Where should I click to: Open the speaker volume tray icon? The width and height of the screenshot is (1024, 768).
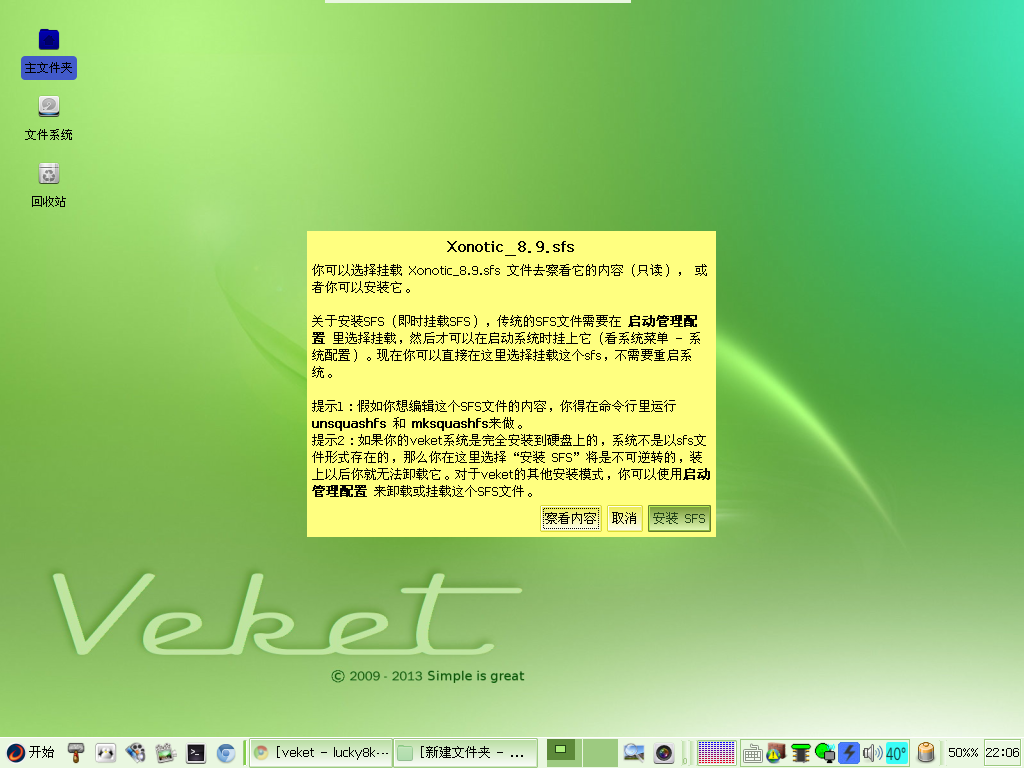click(x=872, y=753)
